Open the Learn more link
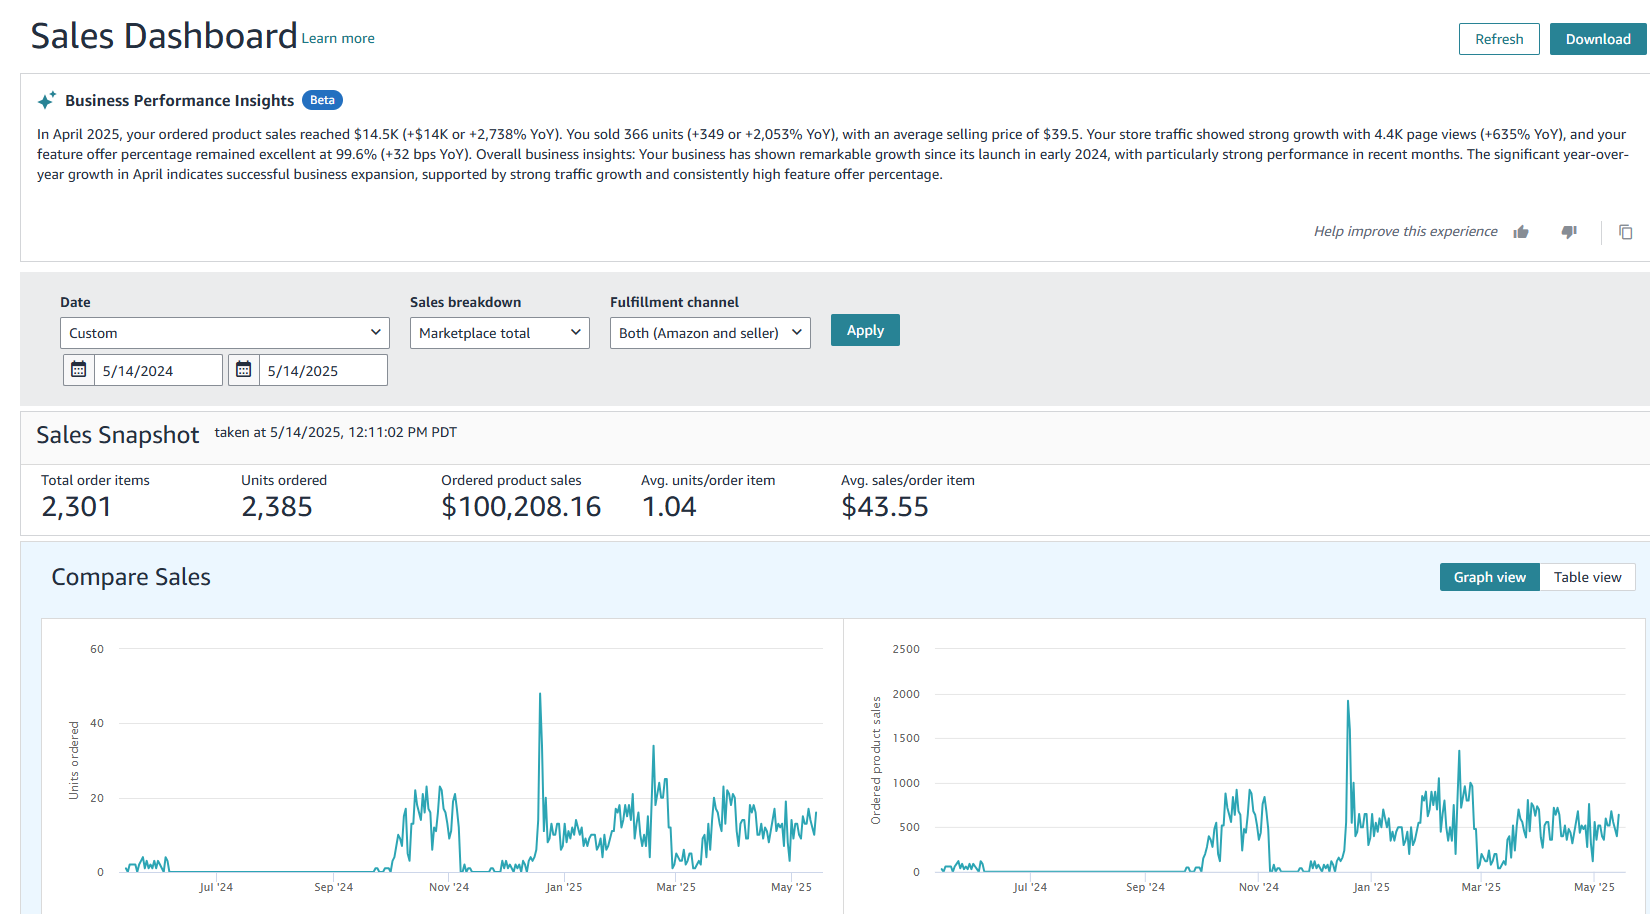Screen dimensions: 1650x914 [337, 38]
